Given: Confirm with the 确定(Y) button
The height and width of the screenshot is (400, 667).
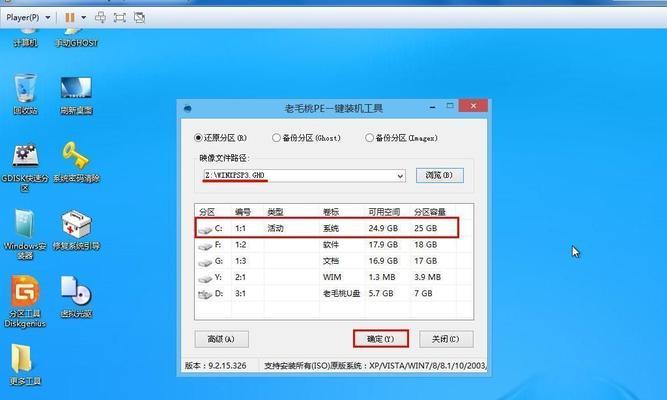Looking at the screenshot, I should point(381,339).
